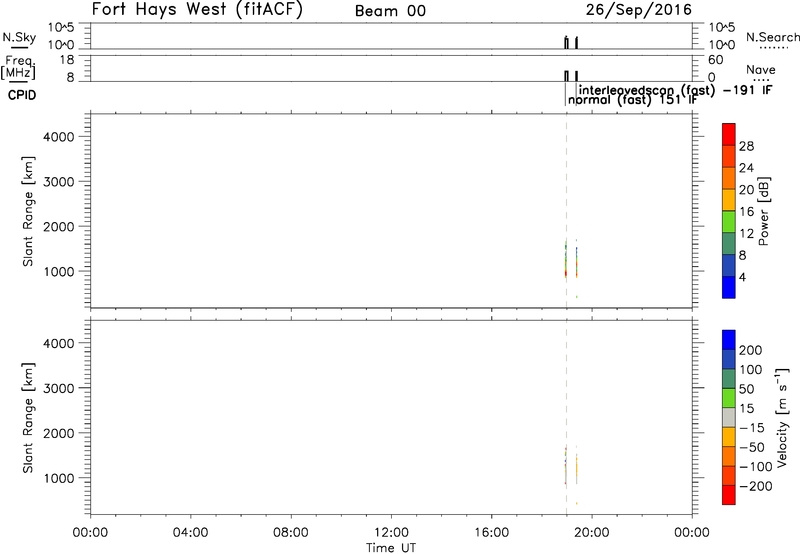Click the yellow segment of Power colorbar
The image size is (800, 554).
coord(729,199)
